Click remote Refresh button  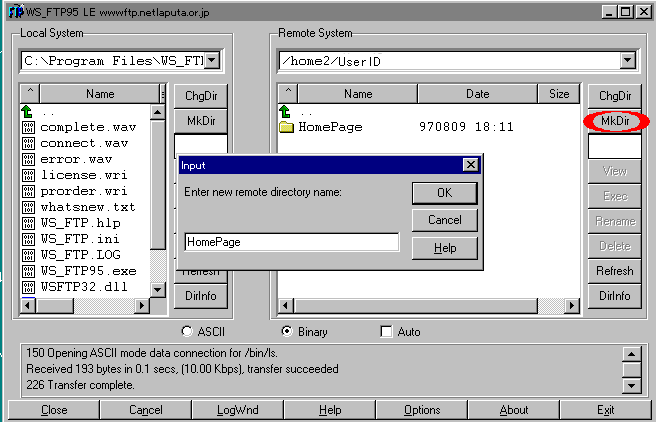(615, 271)
